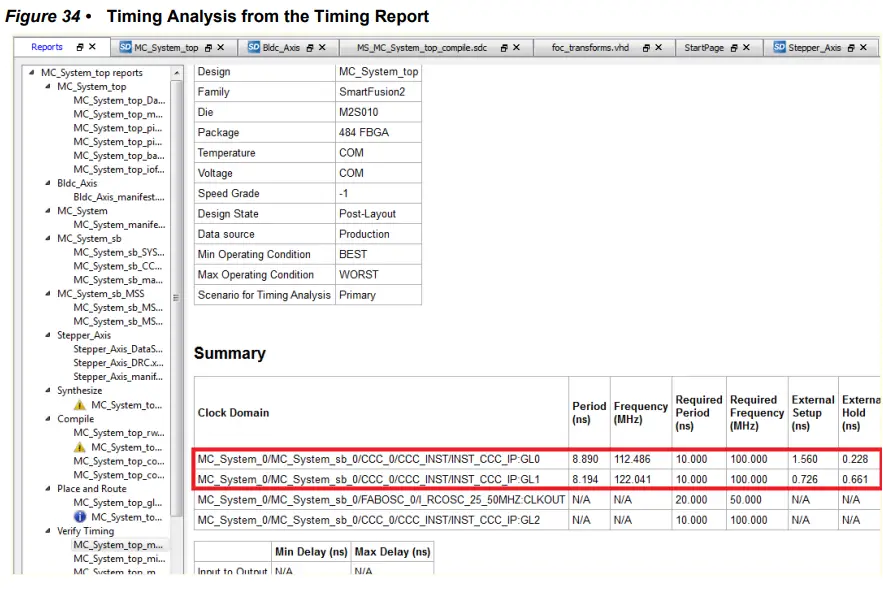Click the 112.486 frequency value
The height and width of the screenshot is (594, 883).
(x=632, y=459)
